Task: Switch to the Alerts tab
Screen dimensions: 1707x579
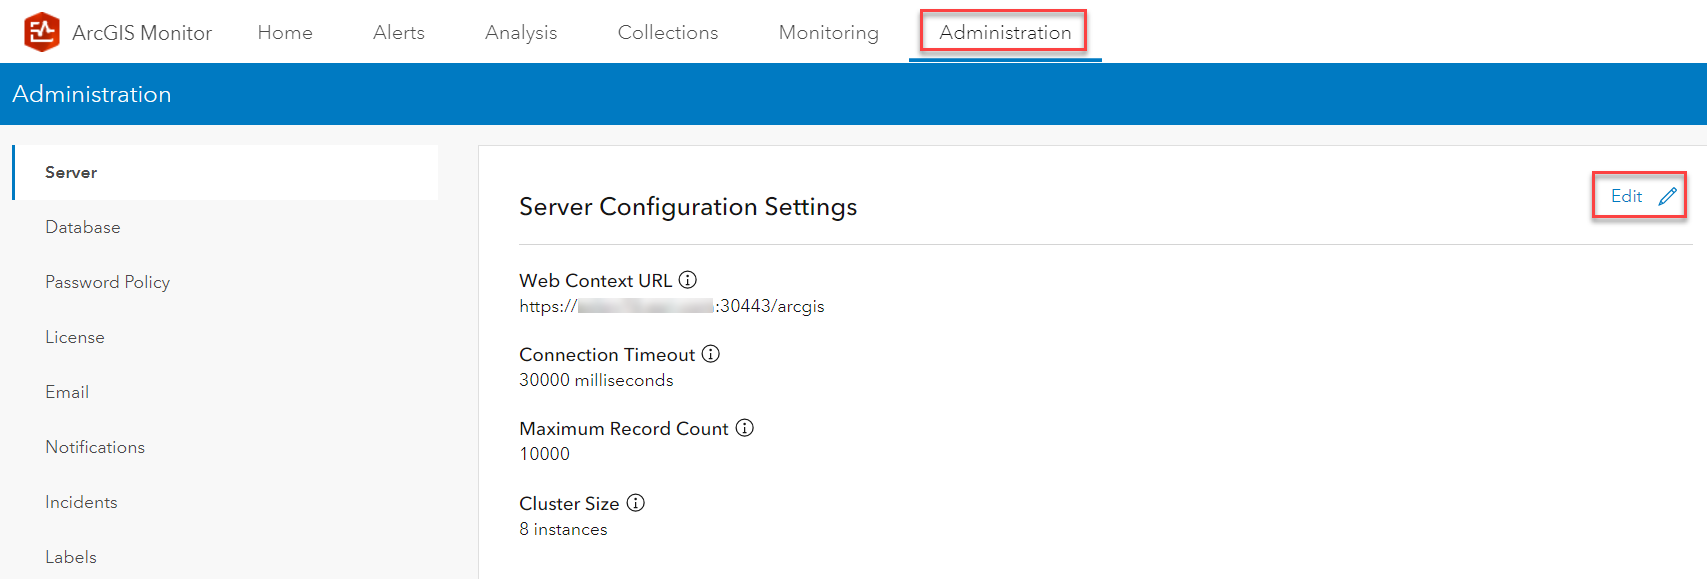Action: [399, 32]
